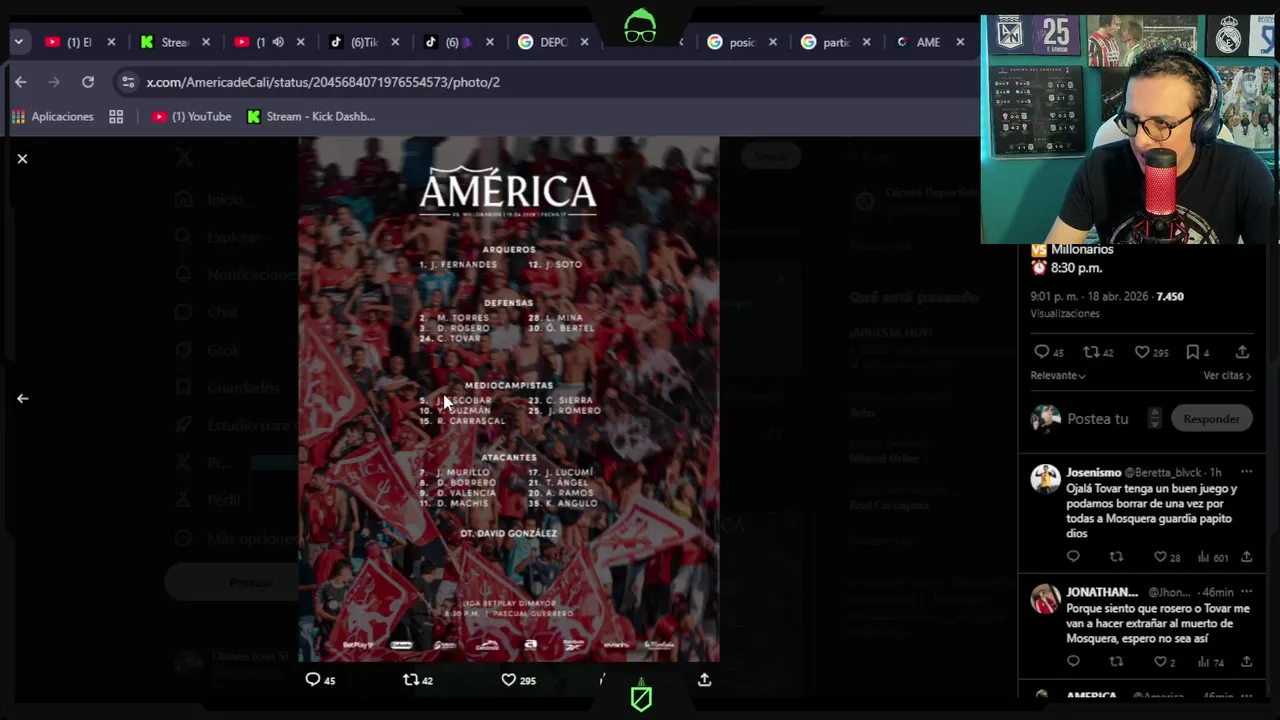1280x720 pixels.
Task: Click the browser forward button
Action: (x=54, y=82)
